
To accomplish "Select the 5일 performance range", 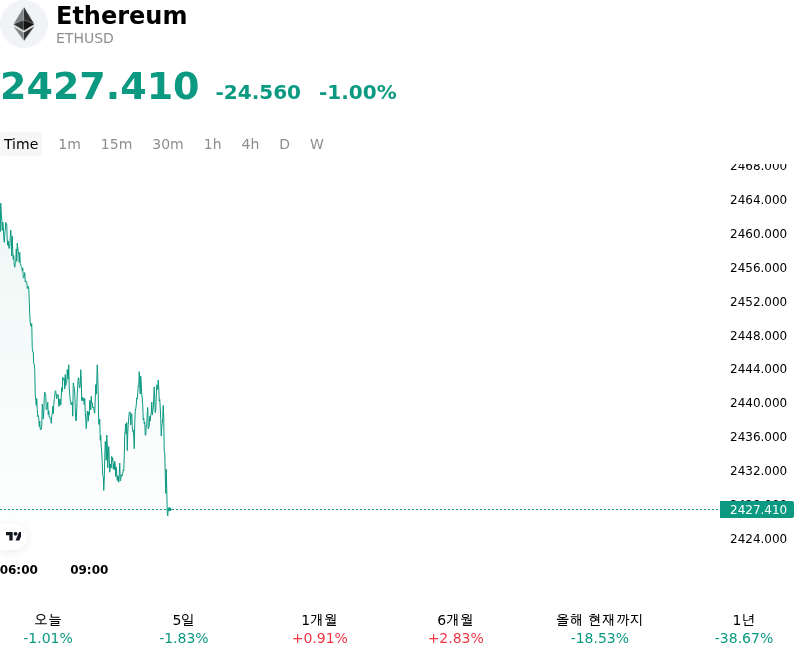I will pyautogui.click(x=184, y=629).
